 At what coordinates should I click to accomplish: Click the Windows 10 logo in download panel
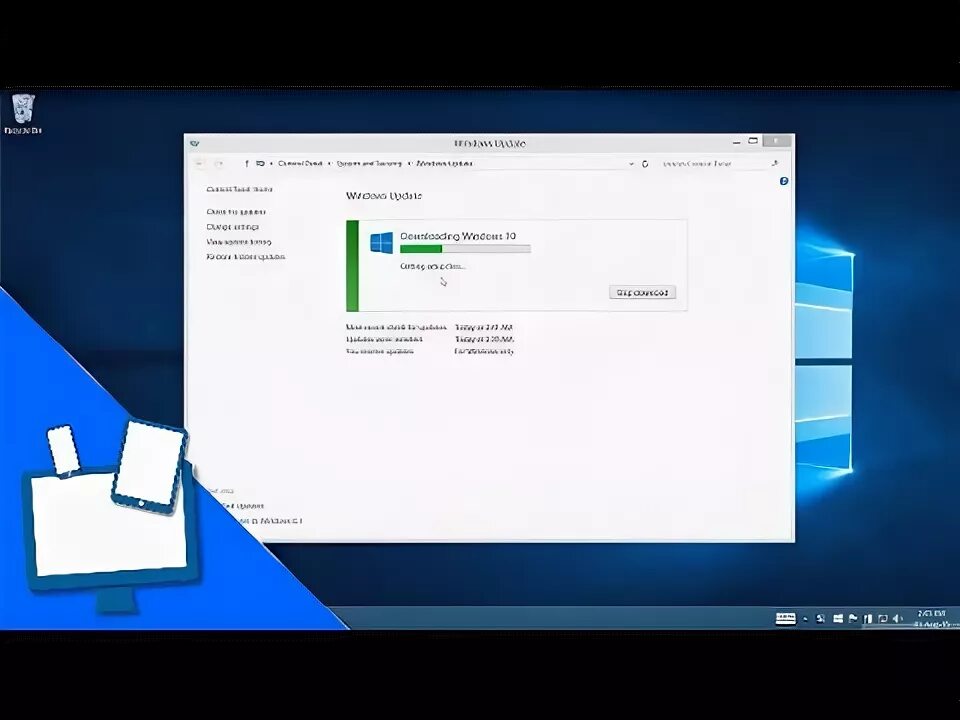381,242
